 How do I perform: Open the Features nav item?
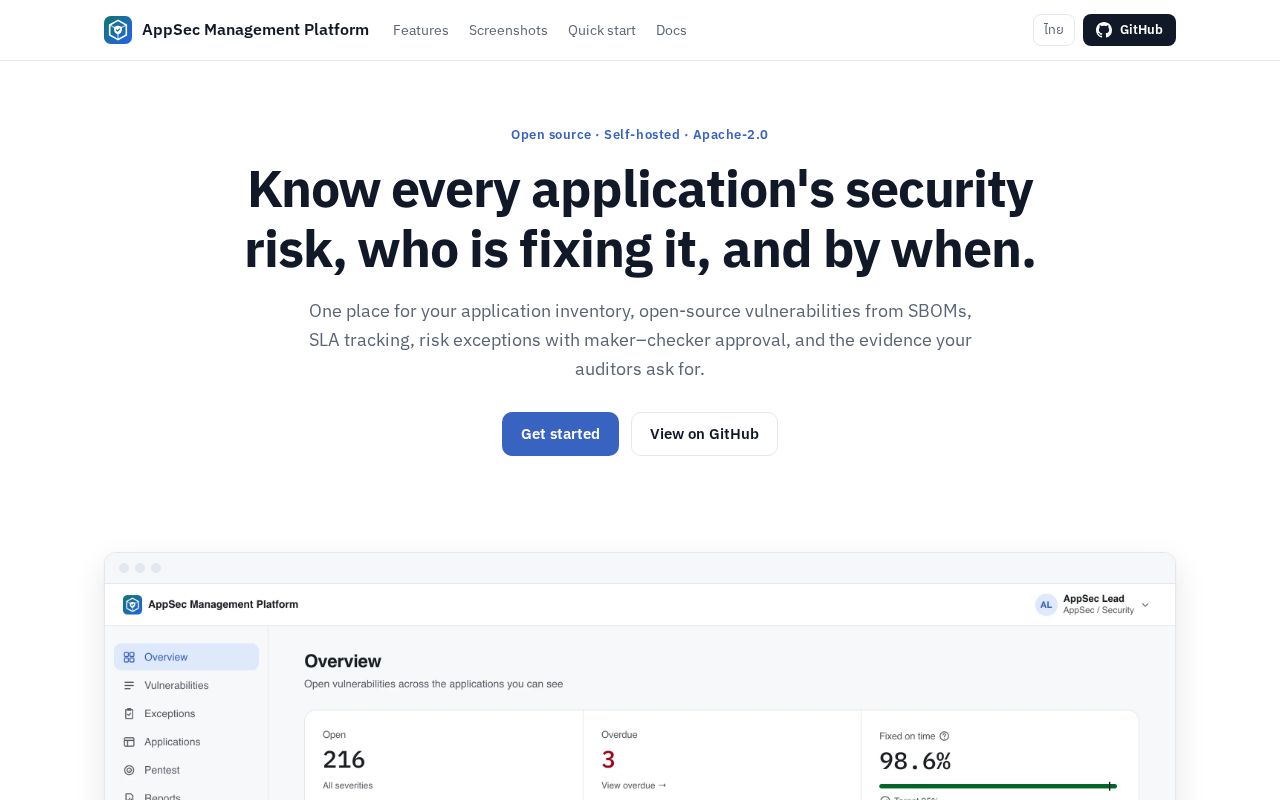421,30
